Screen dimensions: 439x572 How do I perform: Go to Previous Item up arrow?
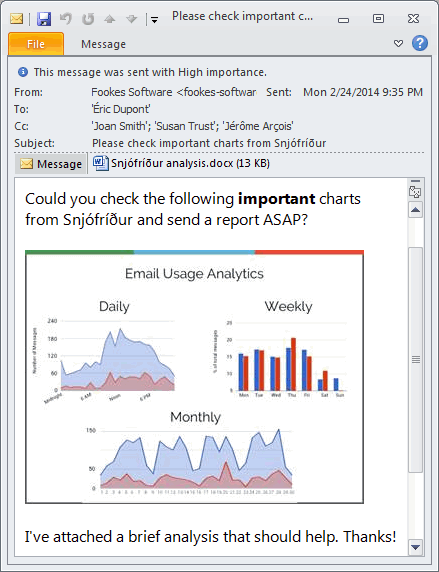[x=109, y=19]
